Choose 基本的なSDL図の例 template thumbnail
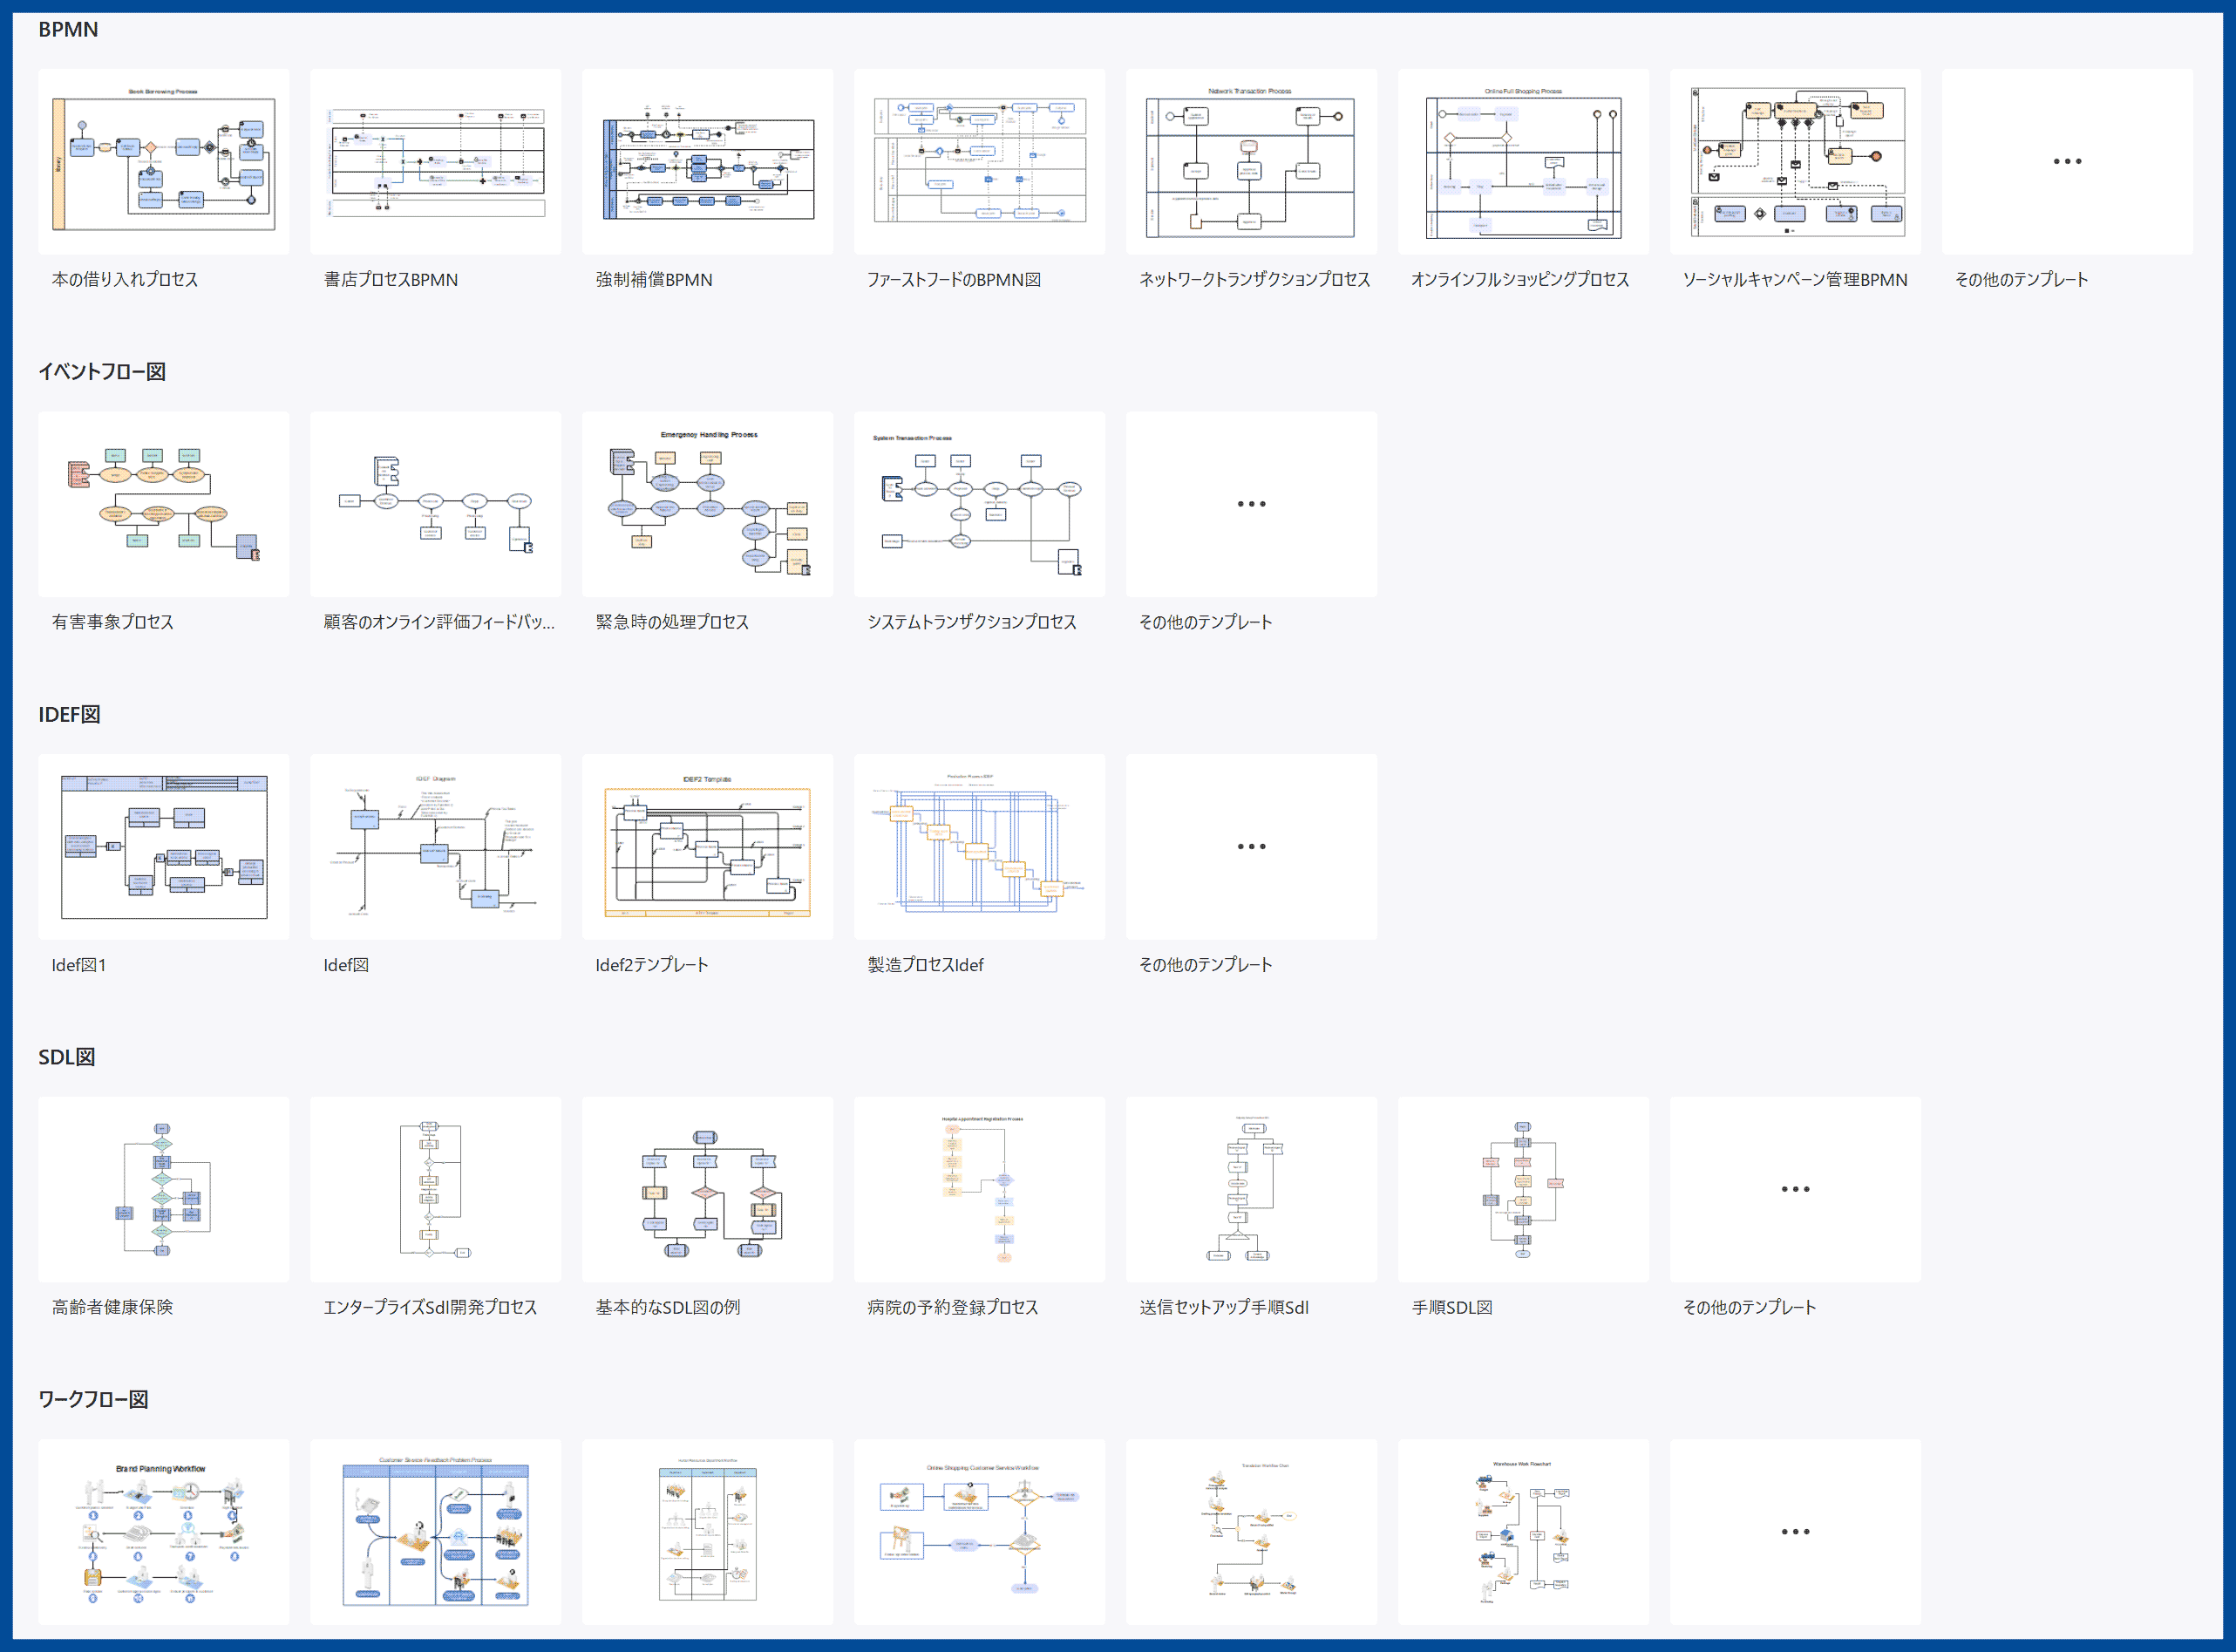 [x=707, y=1189]
